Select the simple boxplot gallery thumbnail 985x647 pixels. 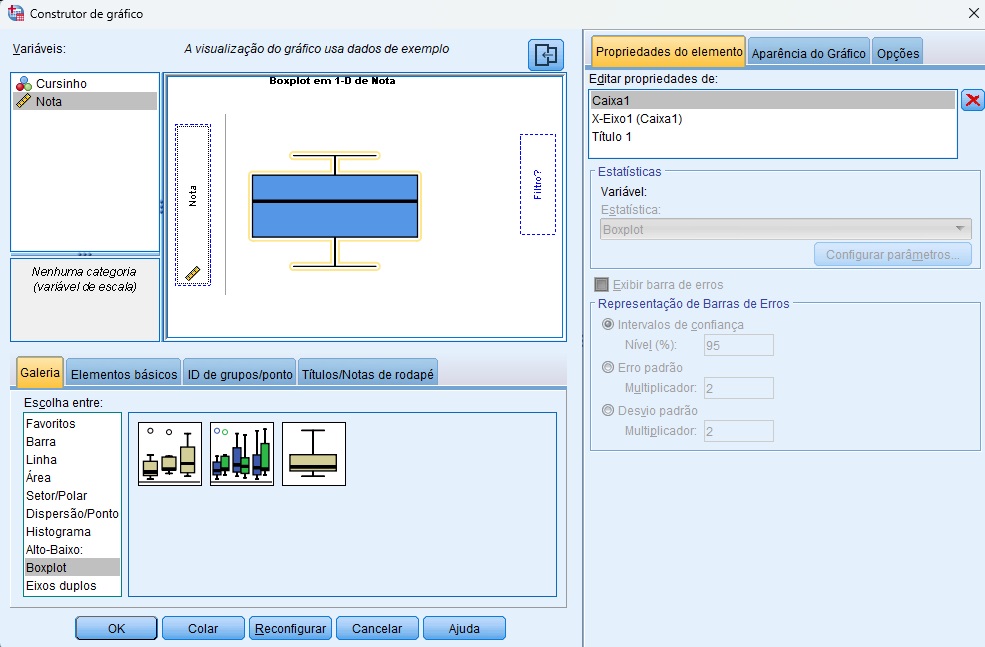pyautogui.click(x=170, y=454)
